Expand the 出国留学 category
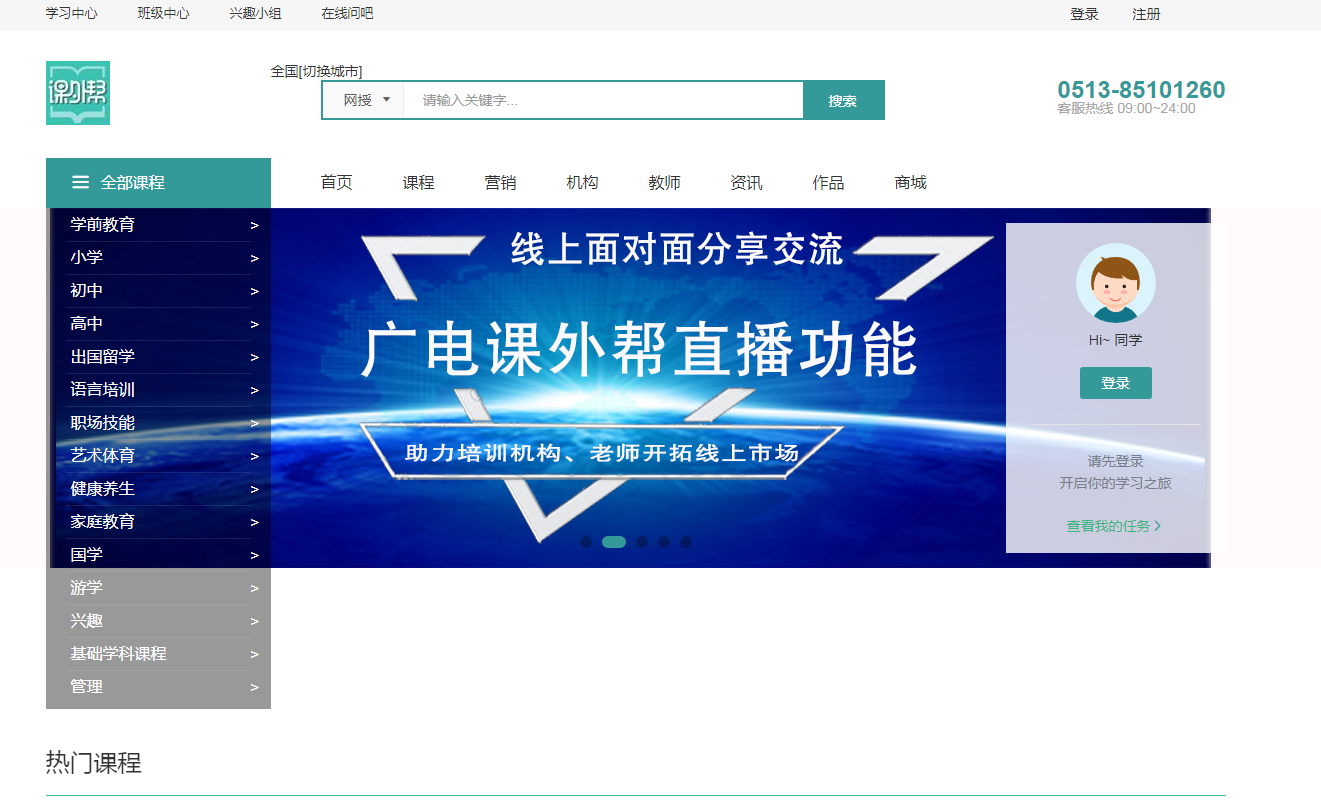The image size is (1321, 809). [103, 357]
